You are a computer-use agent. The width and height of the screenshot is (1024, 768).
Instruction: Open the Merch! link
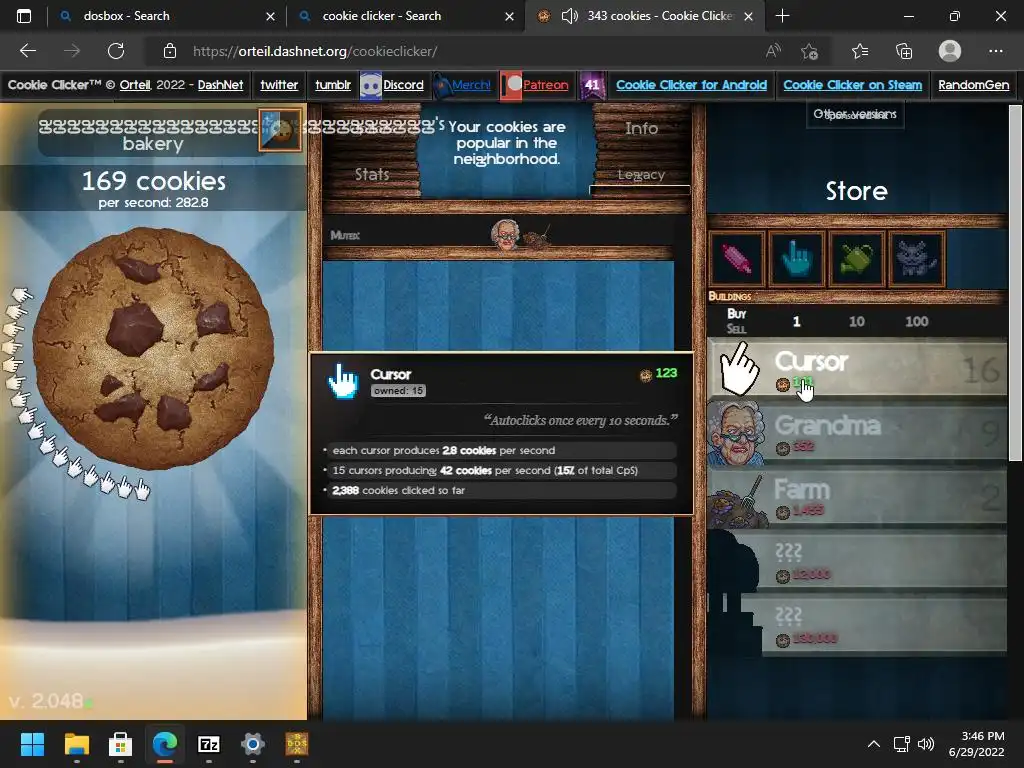tap(471, 85)
